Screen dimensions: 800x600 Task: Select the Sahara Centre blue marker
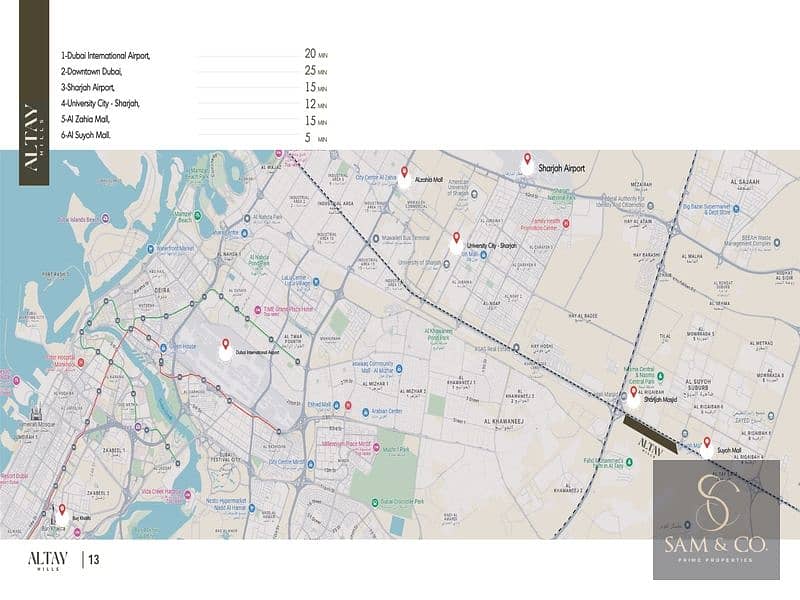pos(245,233)
